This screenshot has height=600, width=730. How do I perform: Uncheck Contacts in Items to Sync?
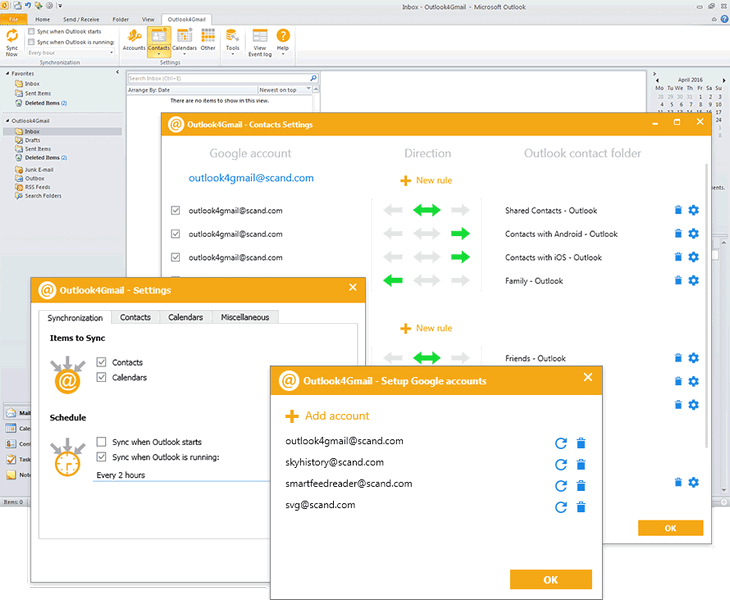pyautogui.click(x=101, y=362)
